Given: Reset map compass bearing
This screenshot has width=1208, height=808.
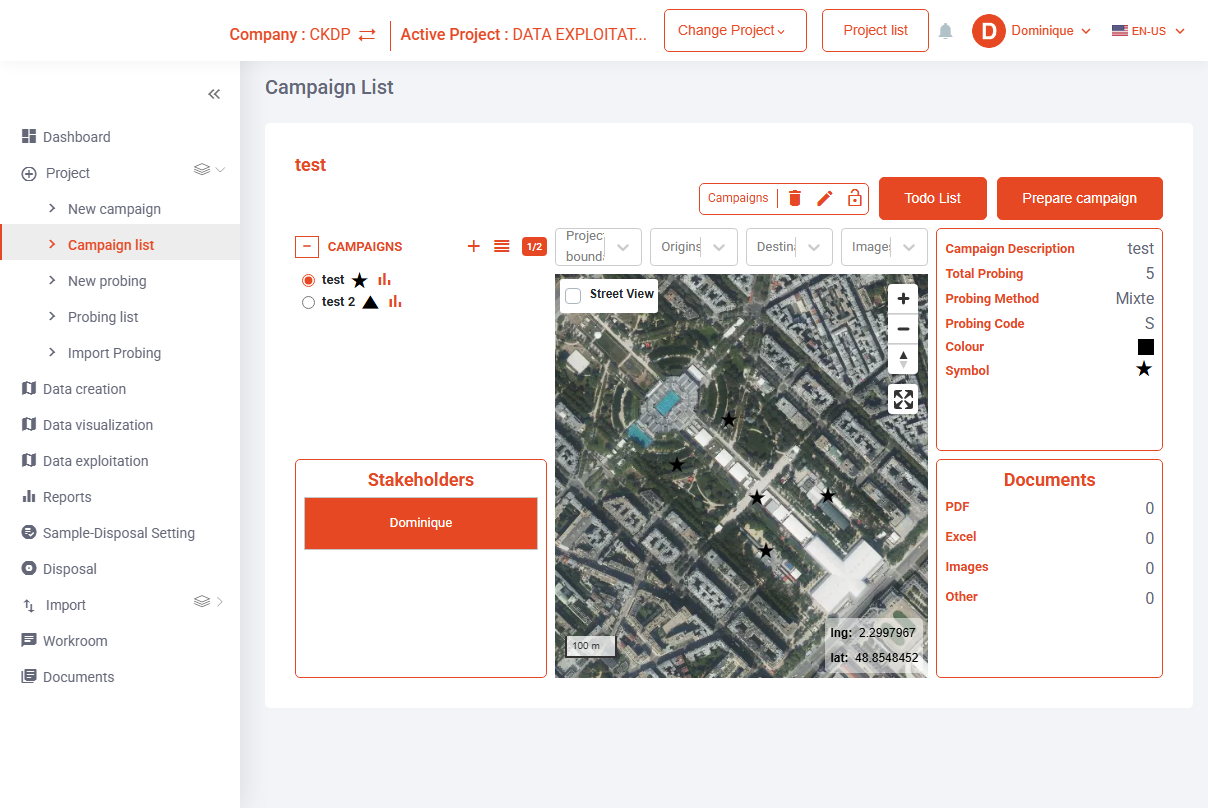Looking at the screenshot, I should tap(903, 359).
